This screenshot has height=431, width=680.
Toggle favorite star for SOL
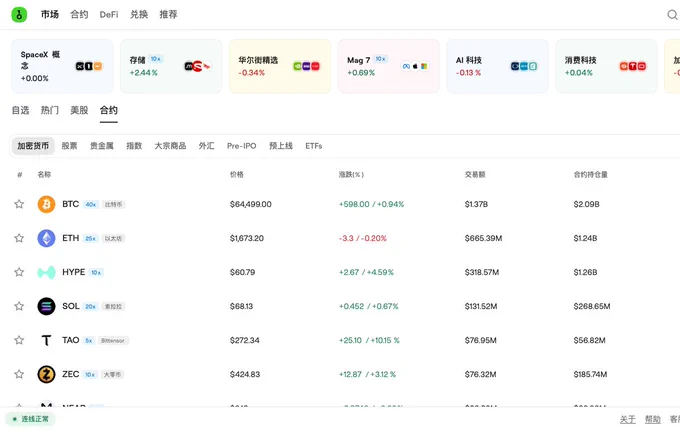(x=19, y=306)
